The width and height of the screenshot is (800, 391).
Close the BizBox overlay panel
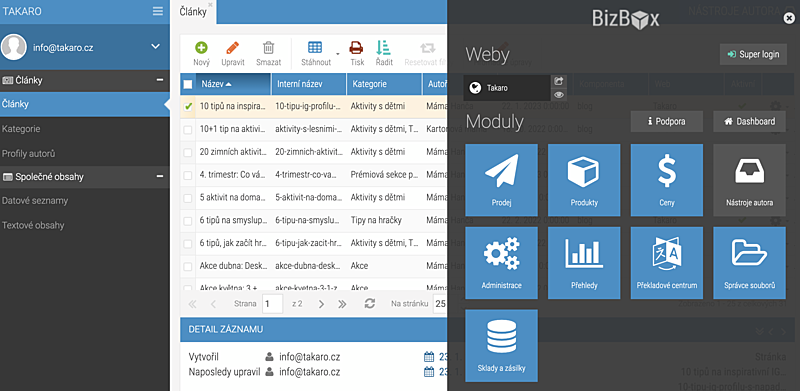click(789, 18)
